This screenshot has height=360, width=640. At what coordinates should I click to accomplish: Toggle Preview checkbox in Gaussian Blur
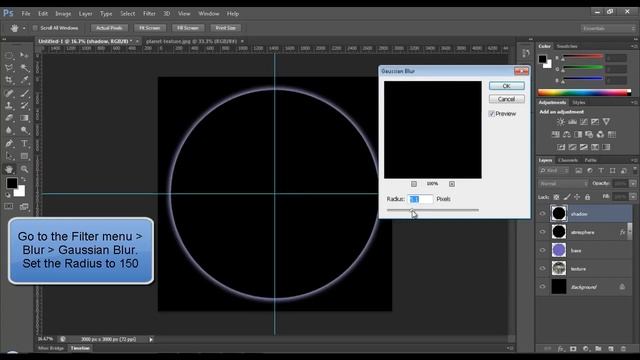tap(492, 113)
